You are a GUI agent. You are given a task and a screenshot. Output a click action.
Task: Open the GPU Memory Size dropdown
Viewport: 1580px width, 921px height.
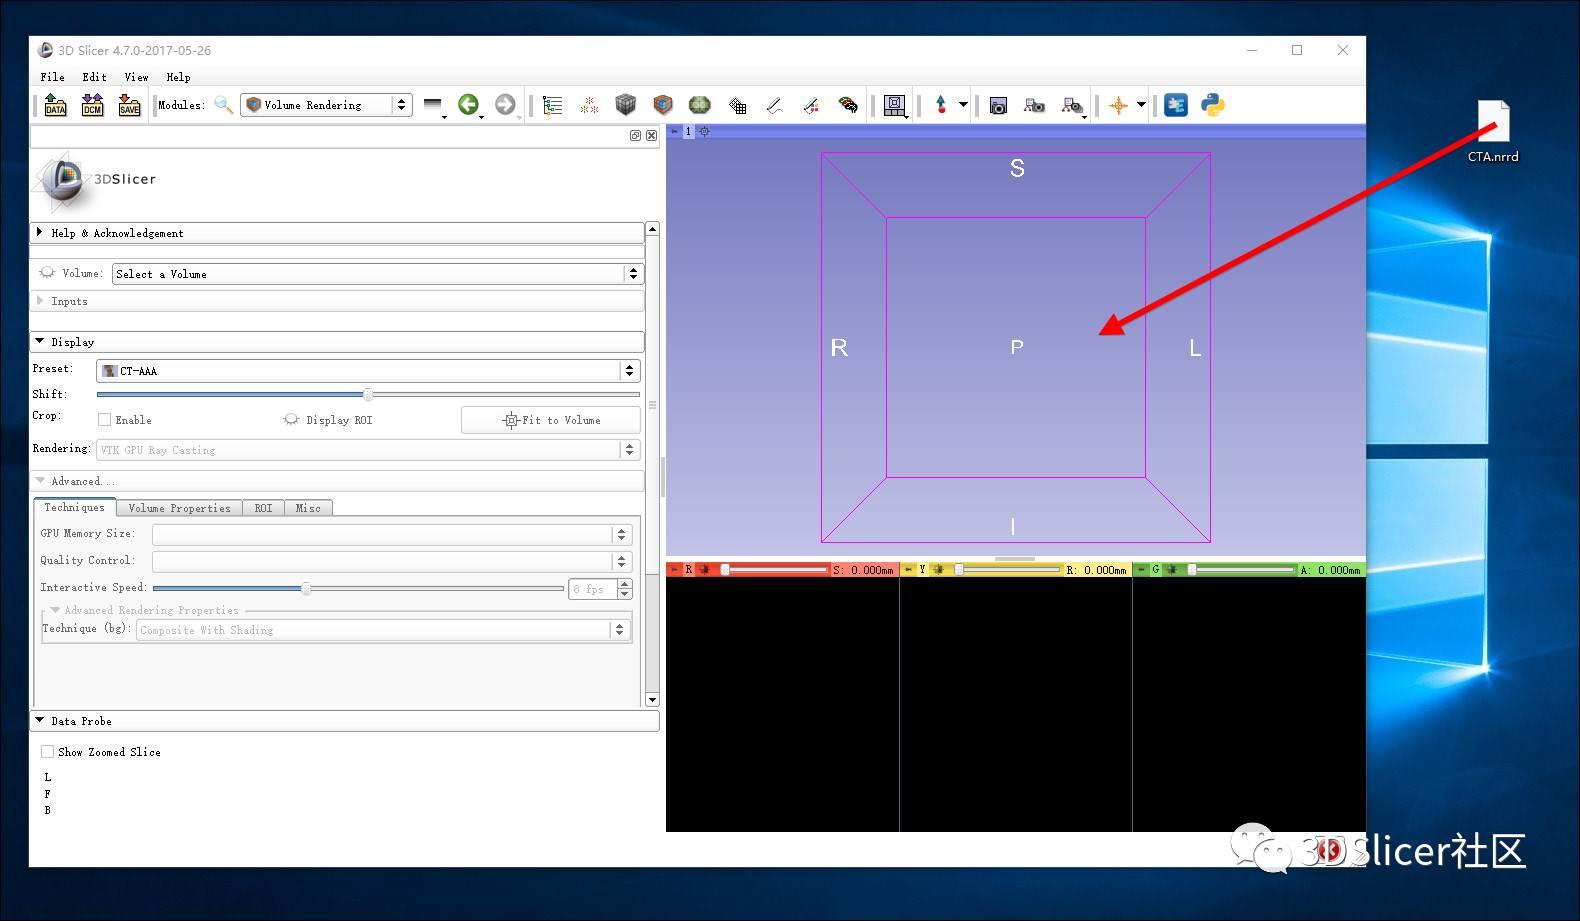[x=392, y=534]
